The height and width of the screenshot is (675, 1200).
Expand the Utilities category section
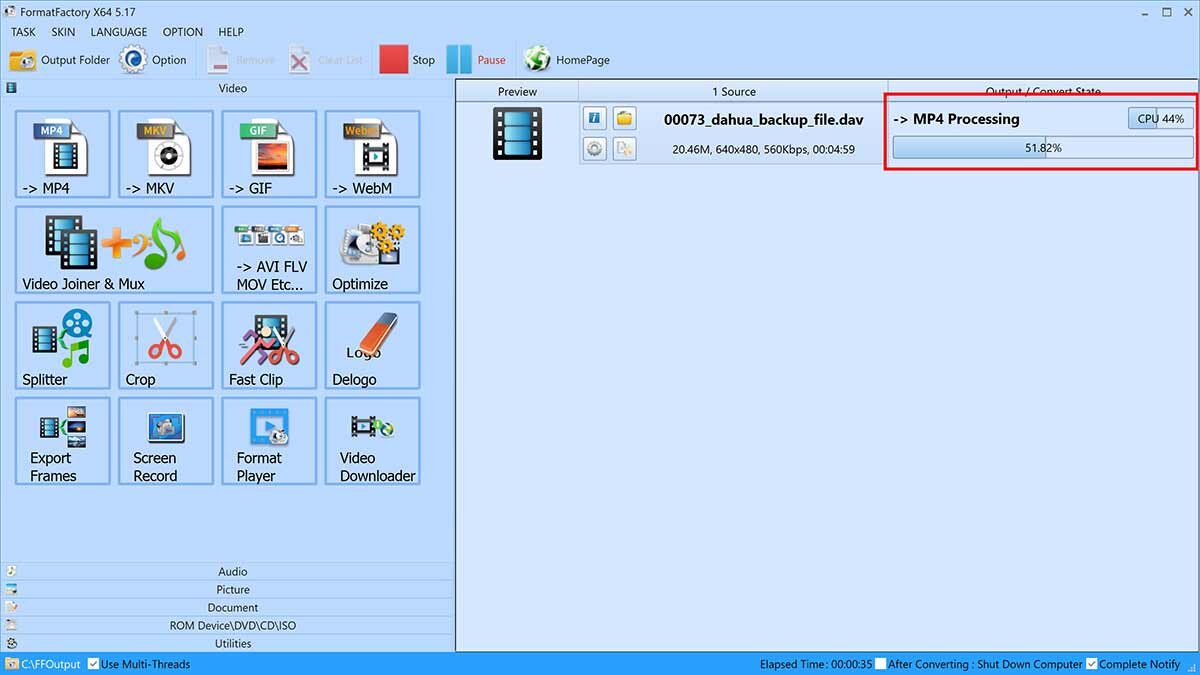pyautogui.click(x=232, y=644)
